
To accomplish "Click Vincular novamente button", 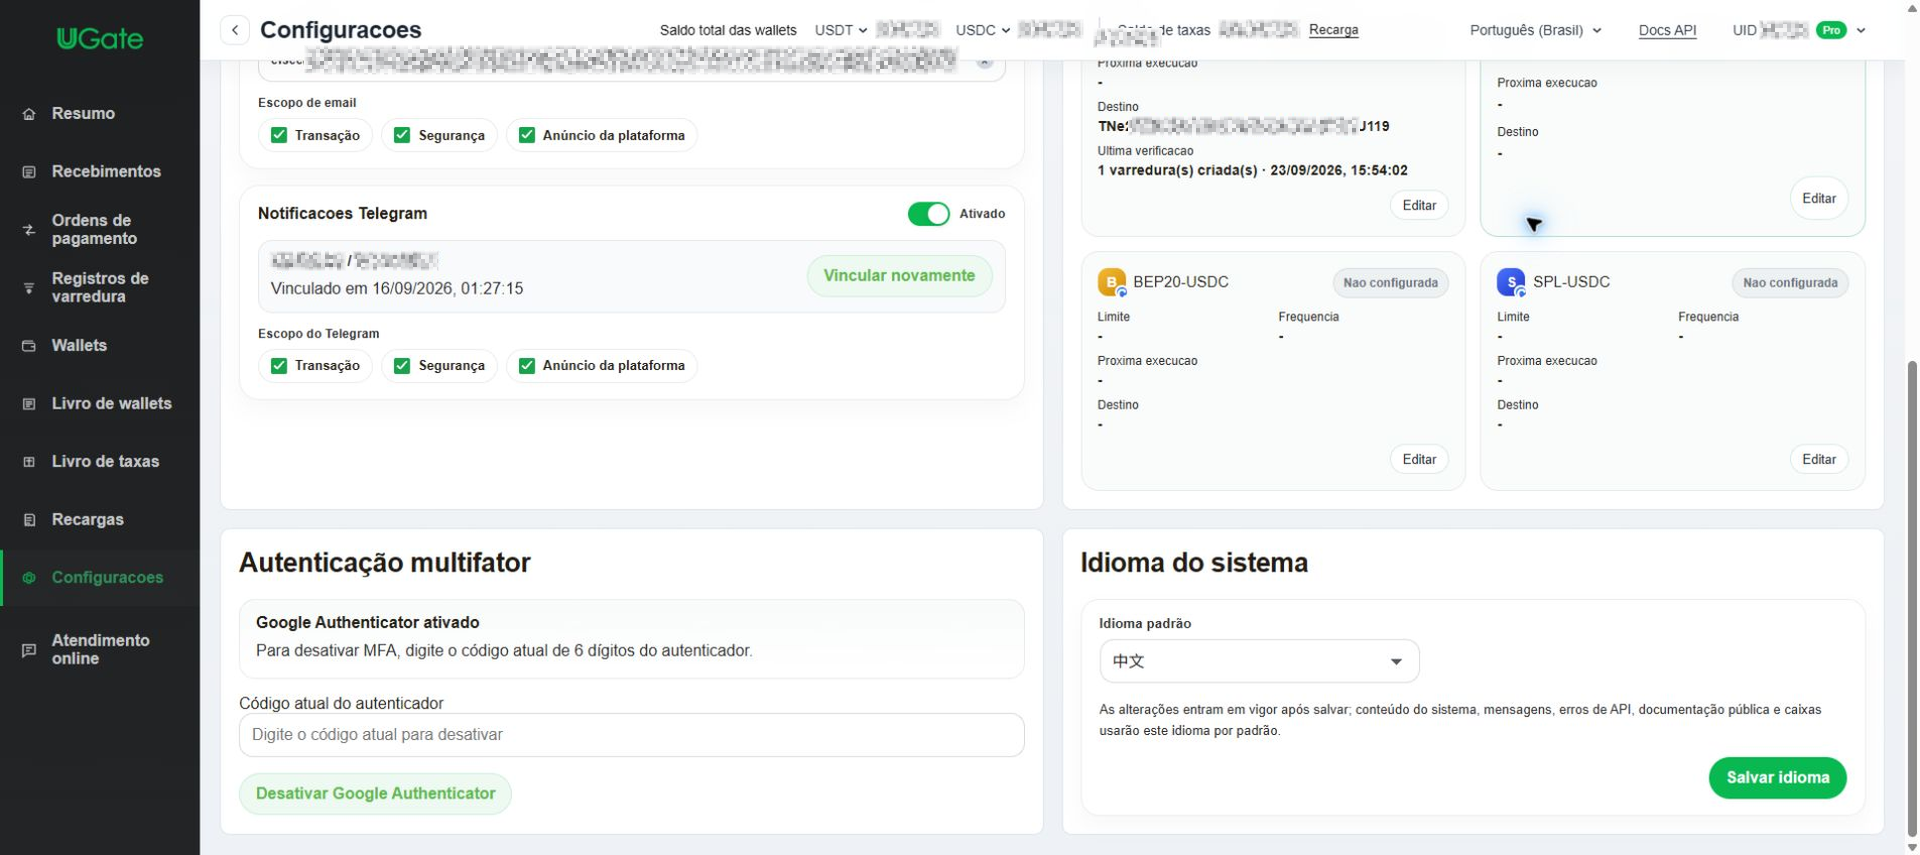I will pyautogui.click(x=899, y=276).
